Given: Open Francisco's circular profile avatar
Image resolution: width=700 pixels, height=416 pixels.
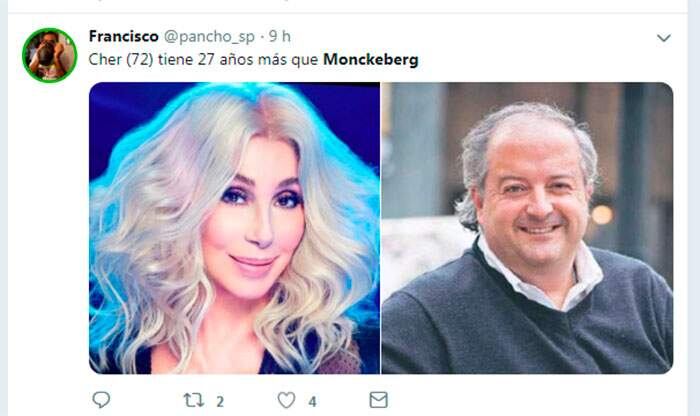Looking at the screenshot, I should [50, 55].
